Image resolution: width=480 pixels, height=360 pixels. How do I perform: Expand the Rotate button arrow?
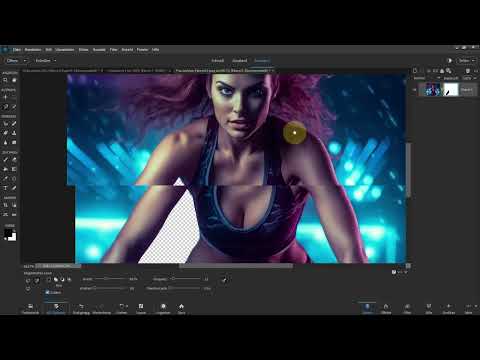tap(127, 306)
